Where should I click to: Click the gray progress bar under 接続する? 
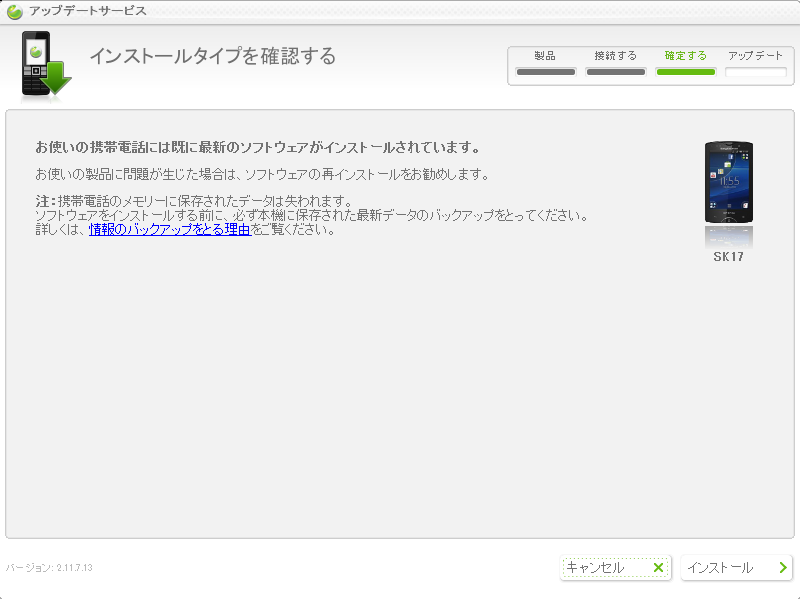tap(615, 72)
